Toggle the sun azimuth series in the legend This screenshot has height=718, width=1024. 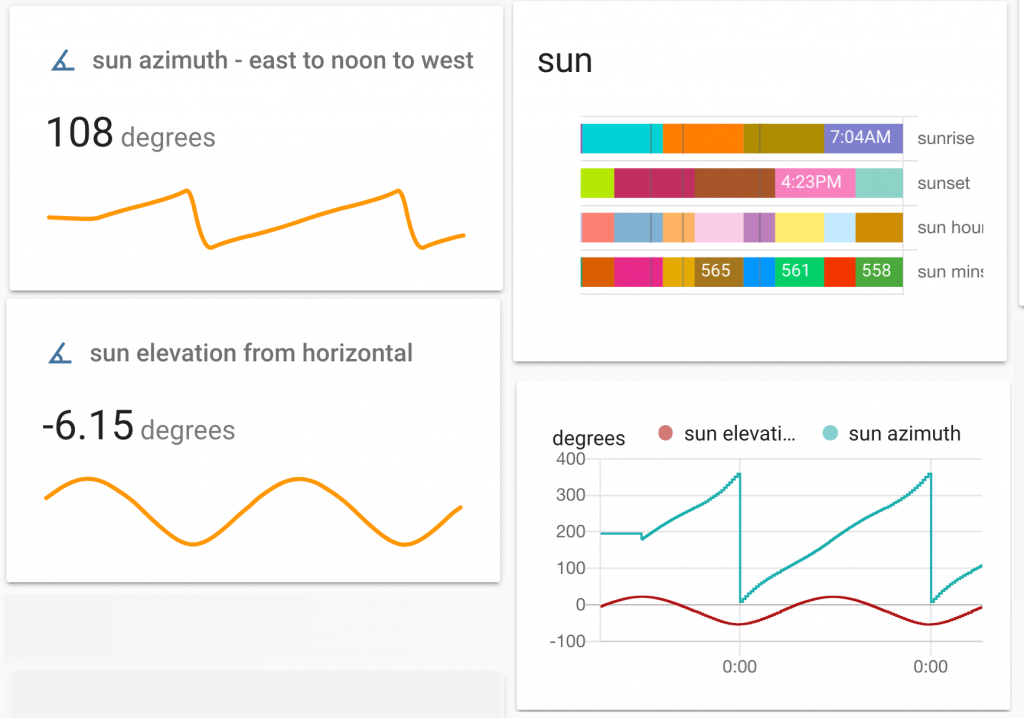click(905, 434)
